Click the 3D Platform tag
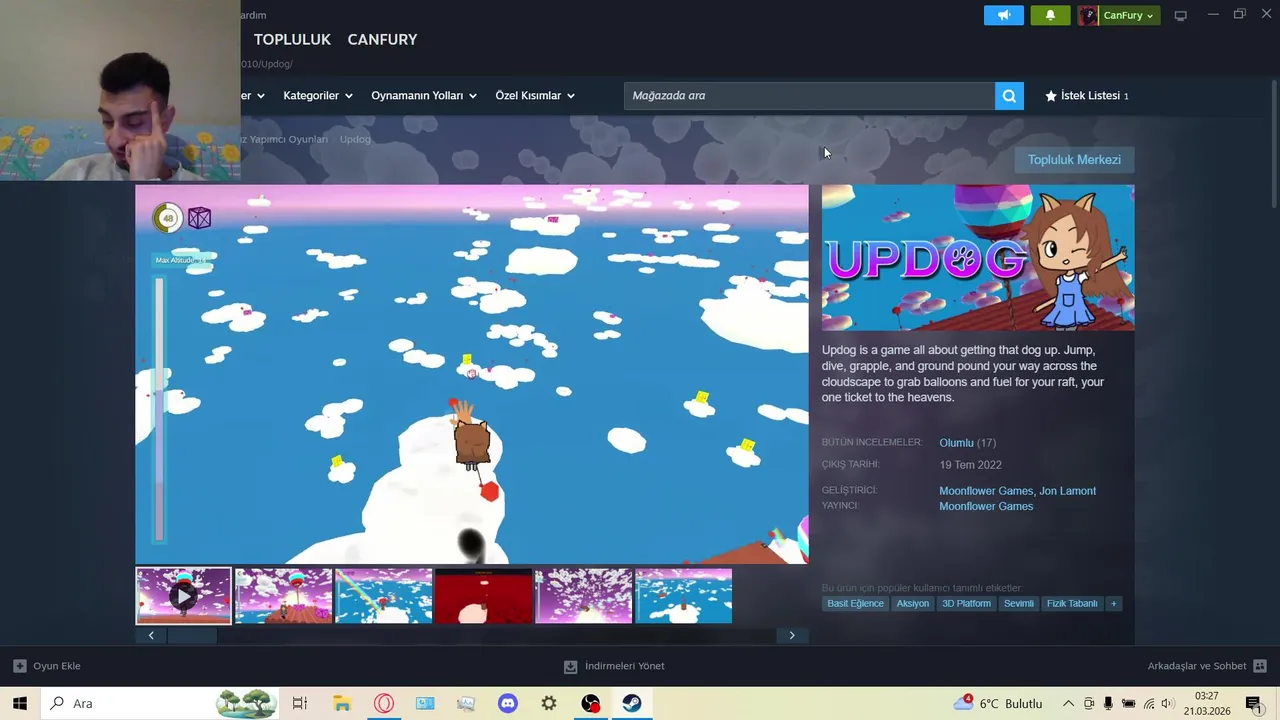This screenshot has height=720, width=1280. 966,603
